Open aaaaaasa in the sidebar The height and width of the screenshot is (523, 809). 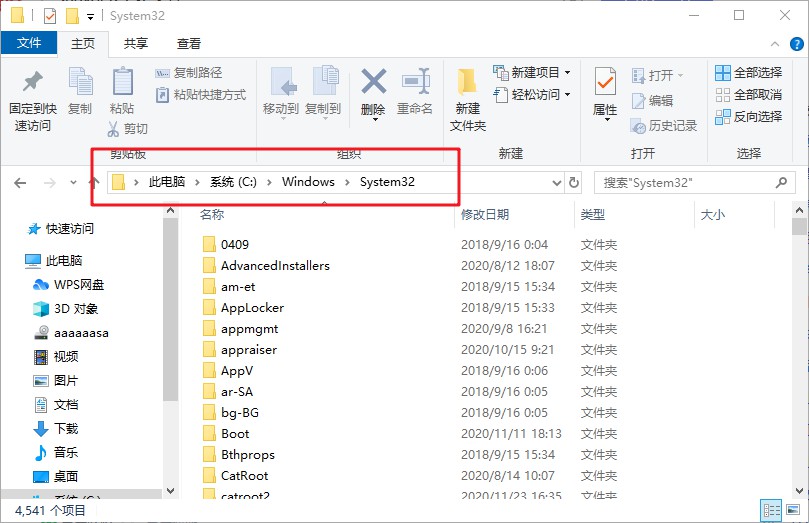(71, 333)
